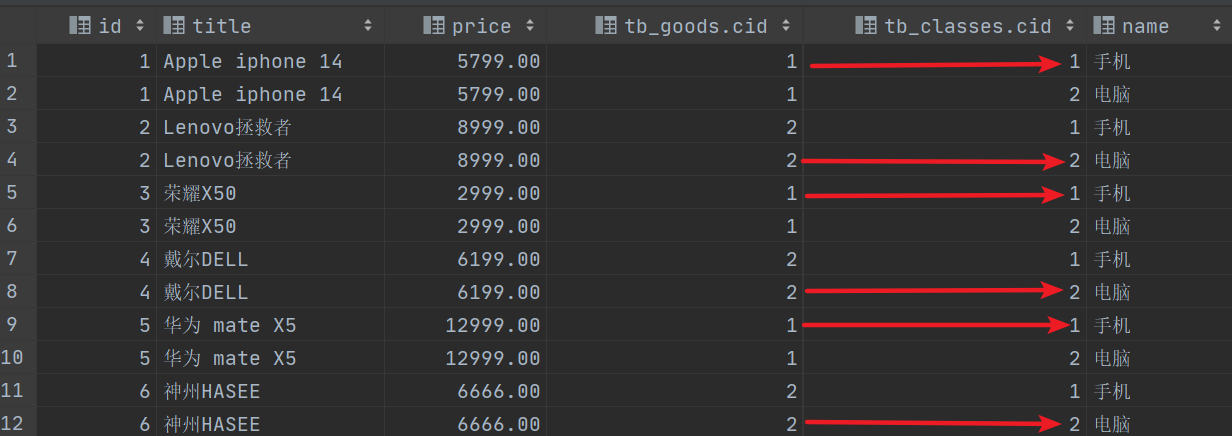The height and width of the screenshot is (436, 1232).
Task: Click name cell '电脑' in row 4
Action: (1112, 160)
